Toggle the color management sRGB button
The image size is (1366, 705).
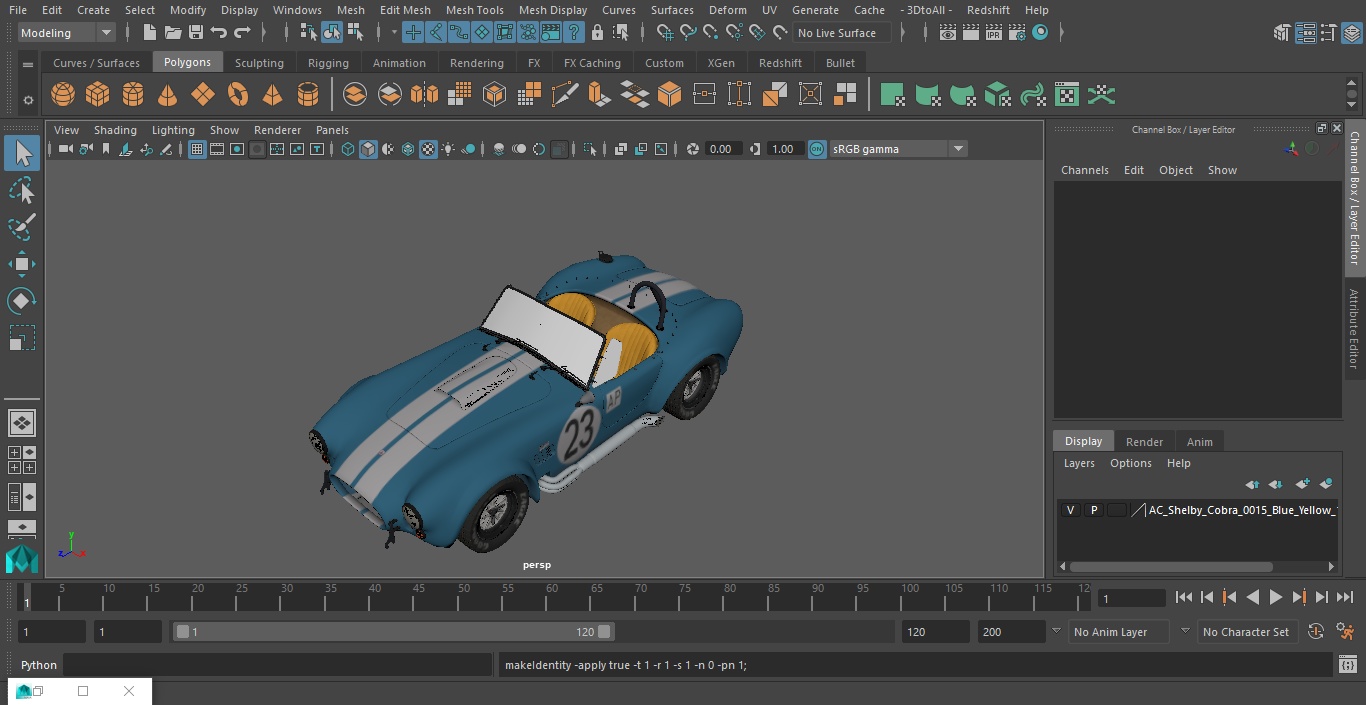point(817,149)
